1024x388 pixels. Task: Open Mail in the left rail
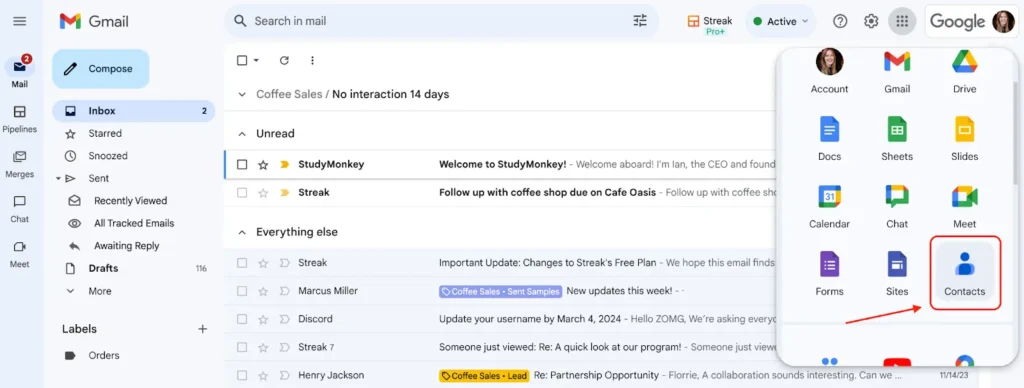point(20,72)
